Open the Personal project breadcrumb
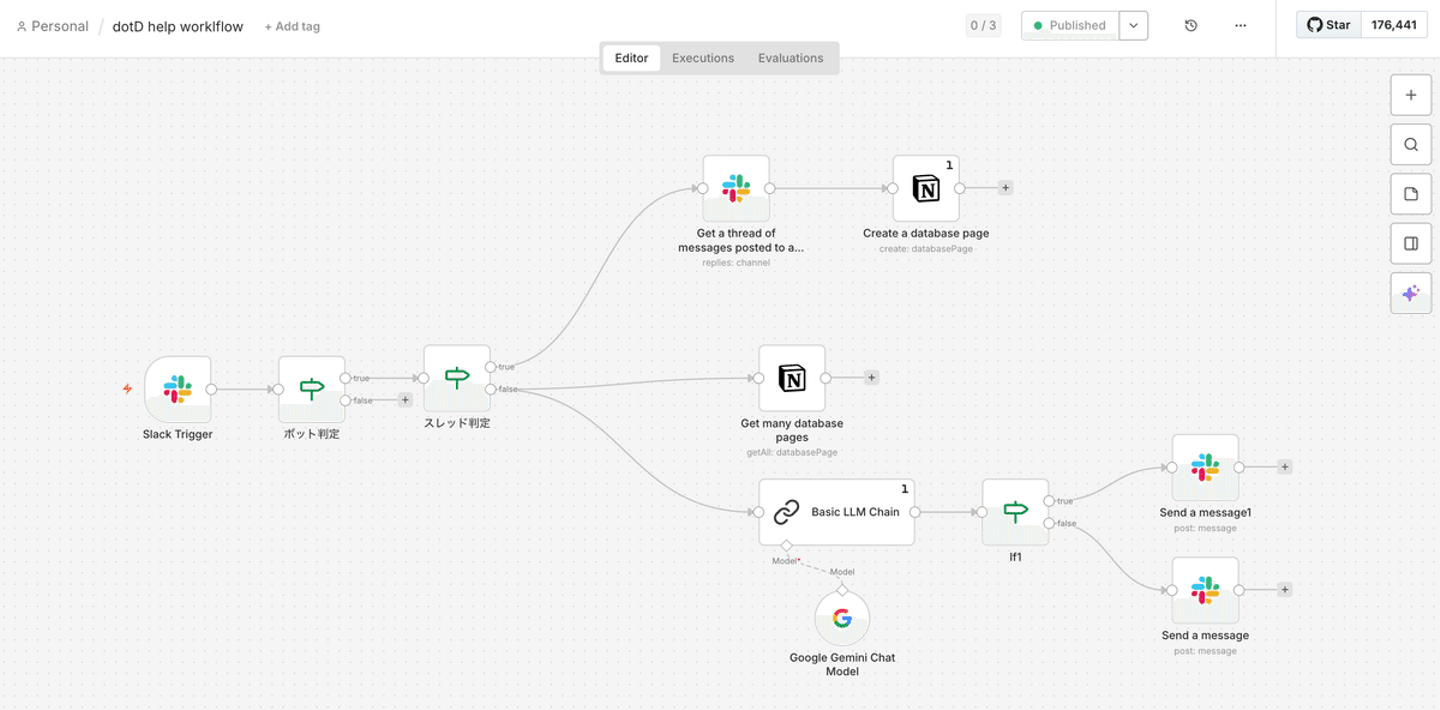 [x=53, y=26]
